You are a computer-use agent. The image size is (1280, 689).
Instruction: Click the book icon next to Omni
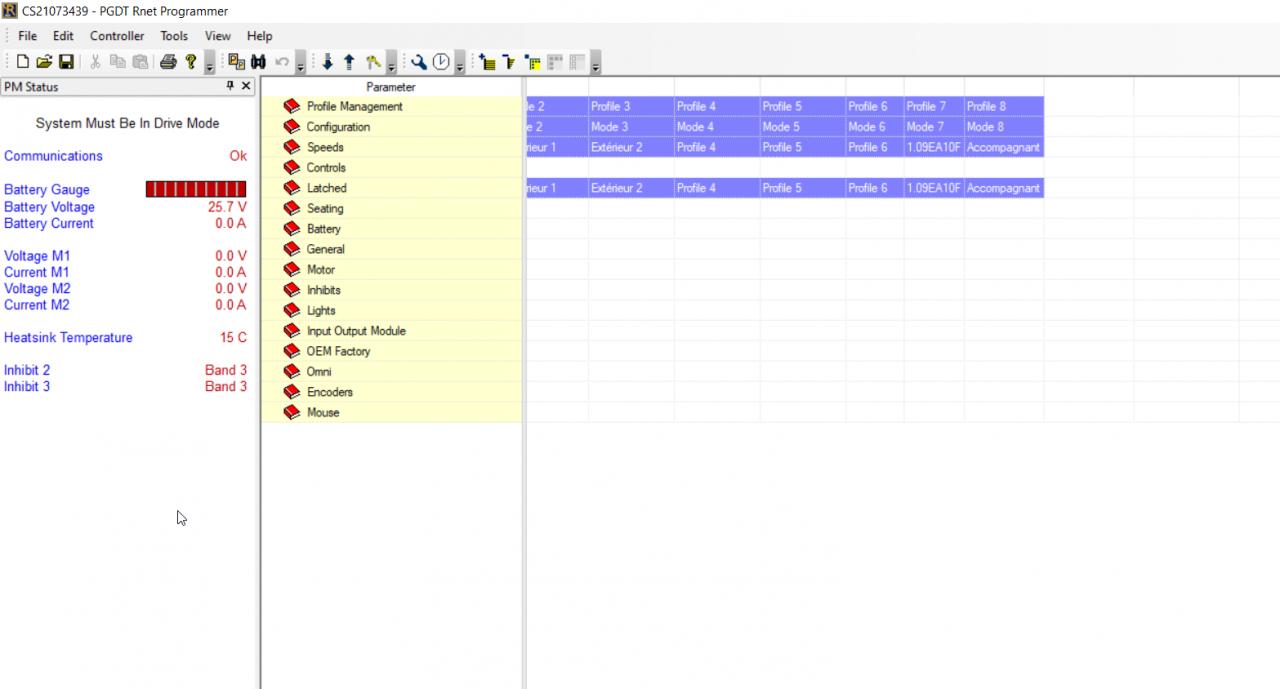pyautogui.click(x=292, y=372)
